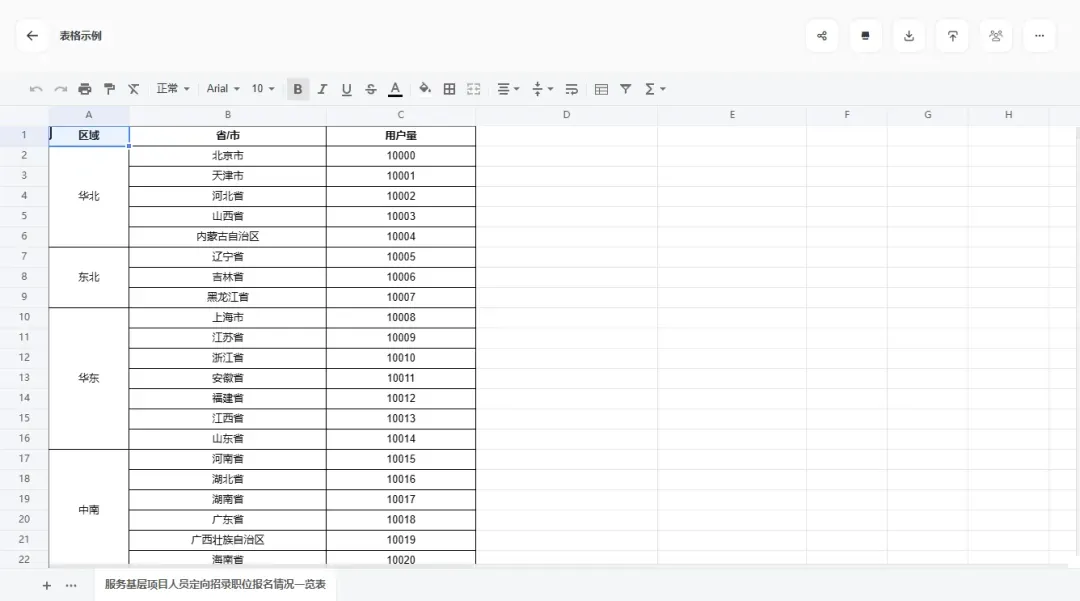Click the 内蒙古自治区 cell
The height and width of the screenshot is (601, 1080).
pos(228,237)
